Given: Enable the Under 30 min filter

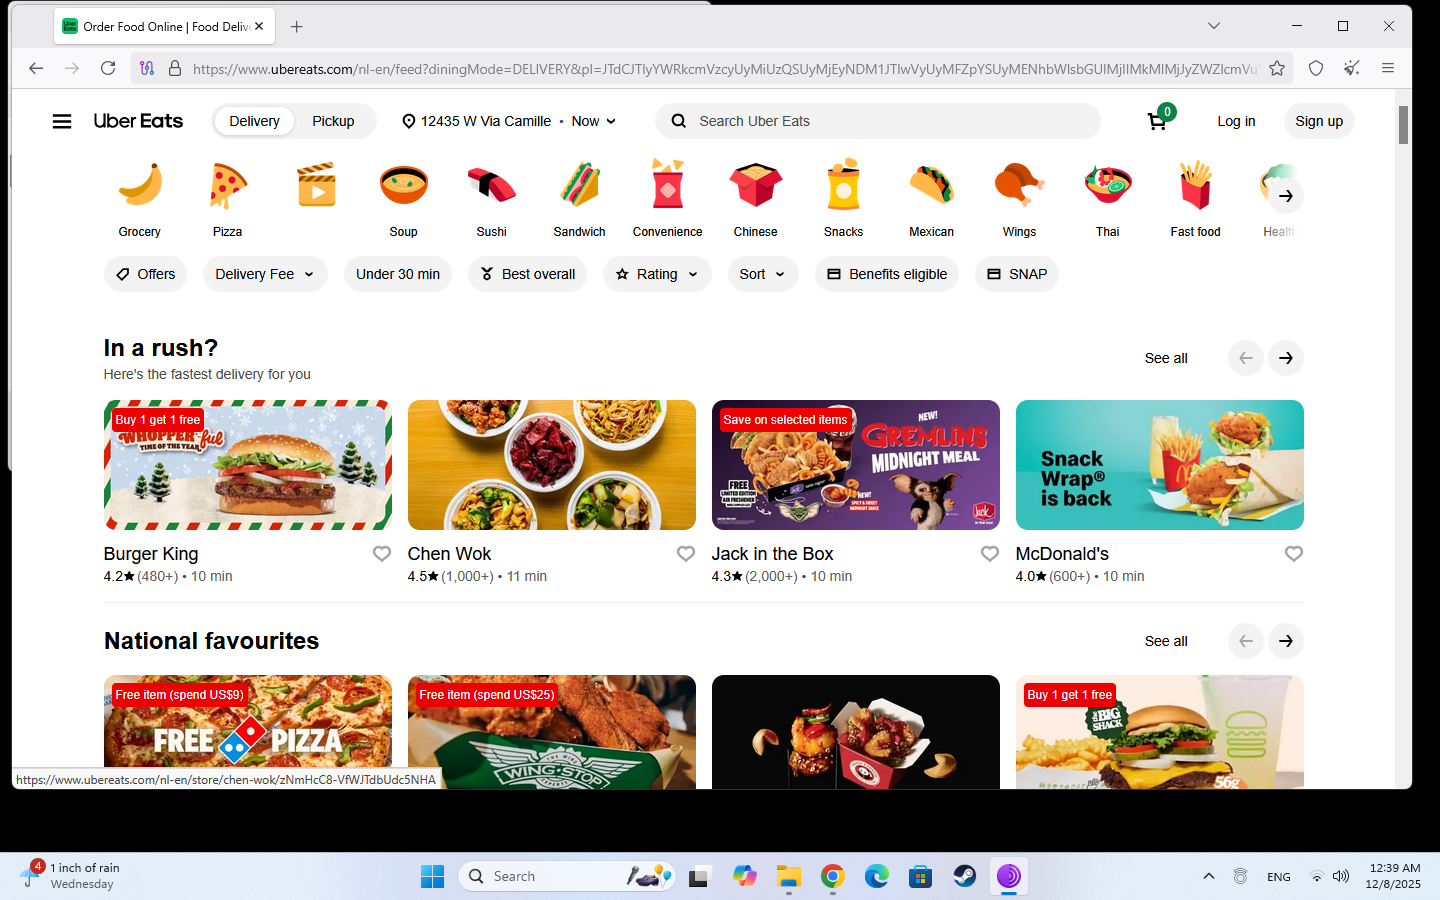Looking at the screenshot, I should coord(397,274).
